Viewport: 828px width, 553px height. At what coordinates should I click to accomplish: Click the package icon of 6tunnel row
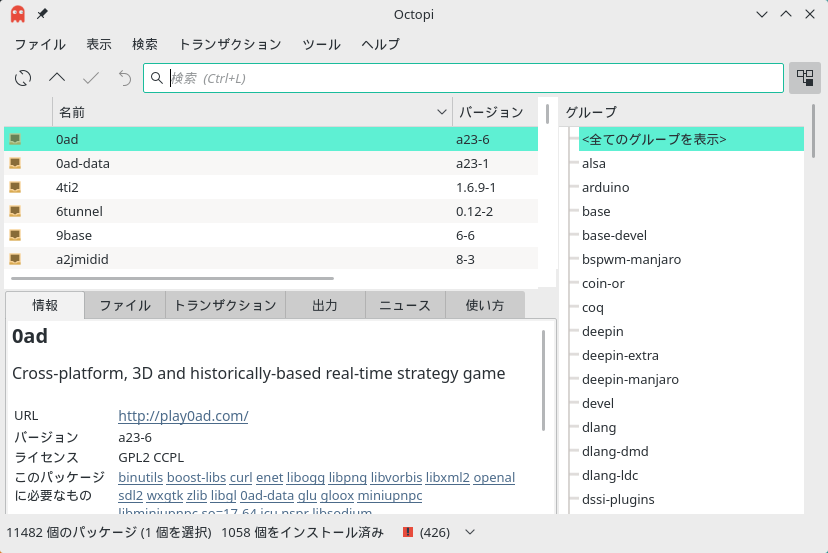click(15, 211)
